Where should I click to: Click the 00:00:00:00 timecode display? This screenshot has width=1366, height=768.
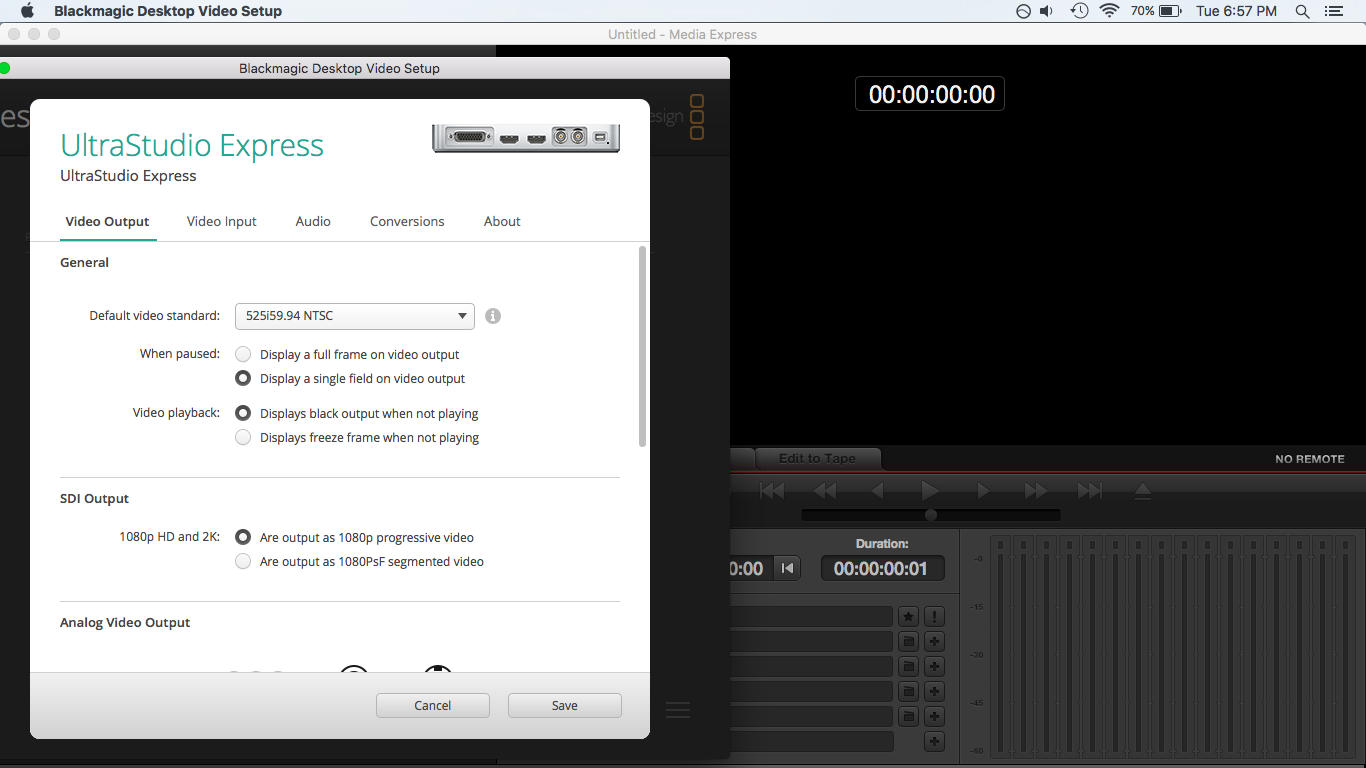(932, 94)
